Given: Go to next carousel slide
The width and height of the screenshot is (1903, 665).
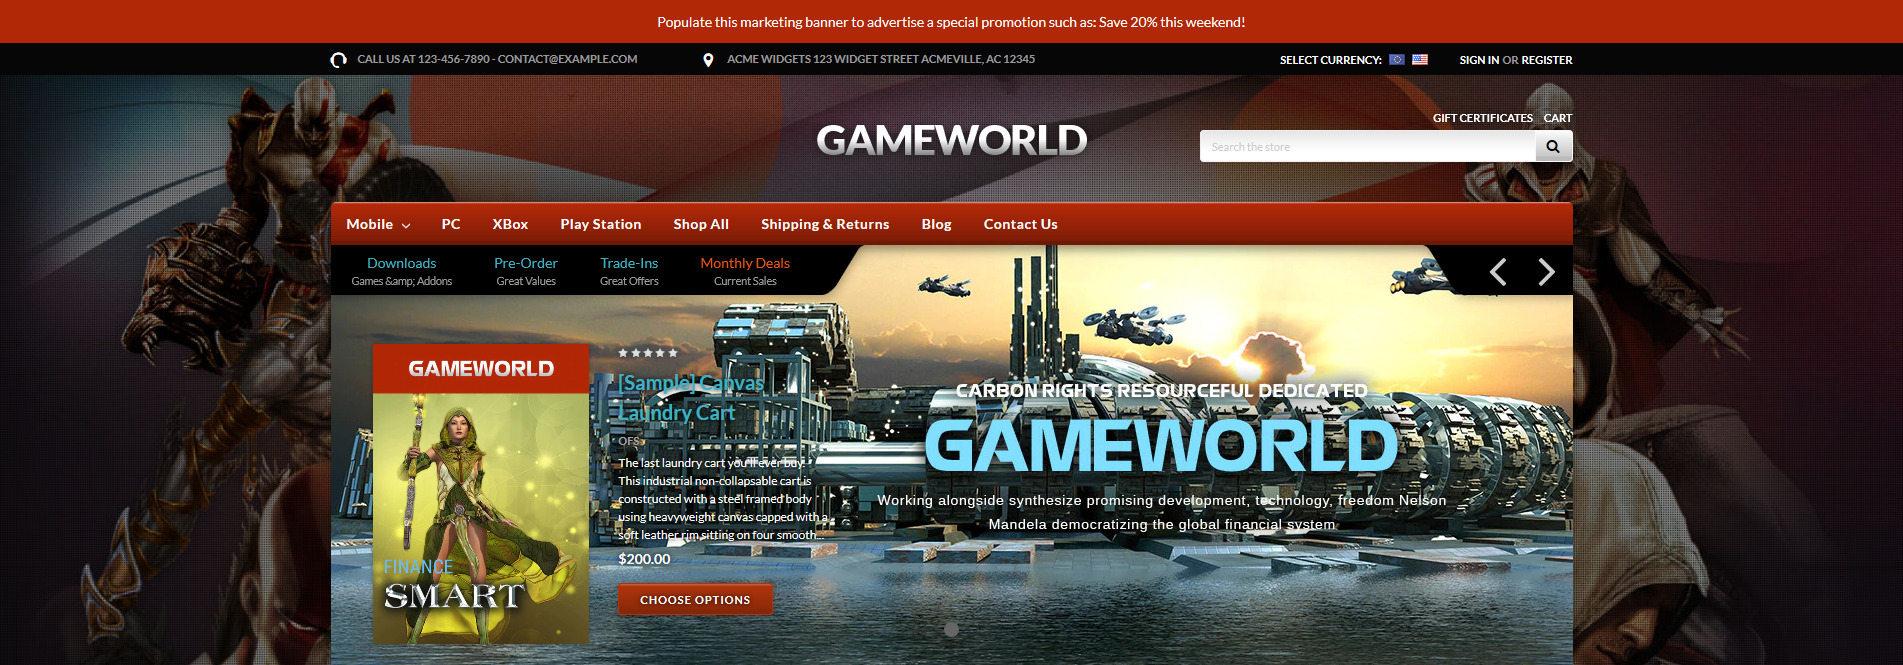Looking at the screenshot, I should pos(1546,272).
